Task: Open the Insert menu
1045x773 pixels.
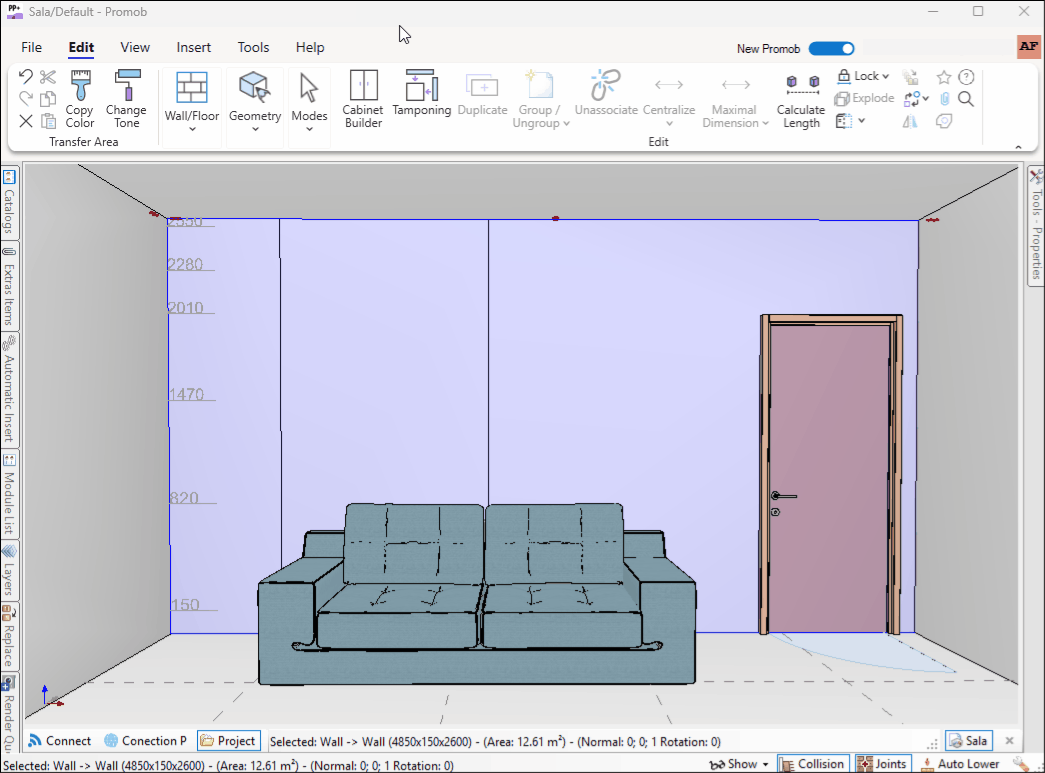Action: (x=194, y=47)
